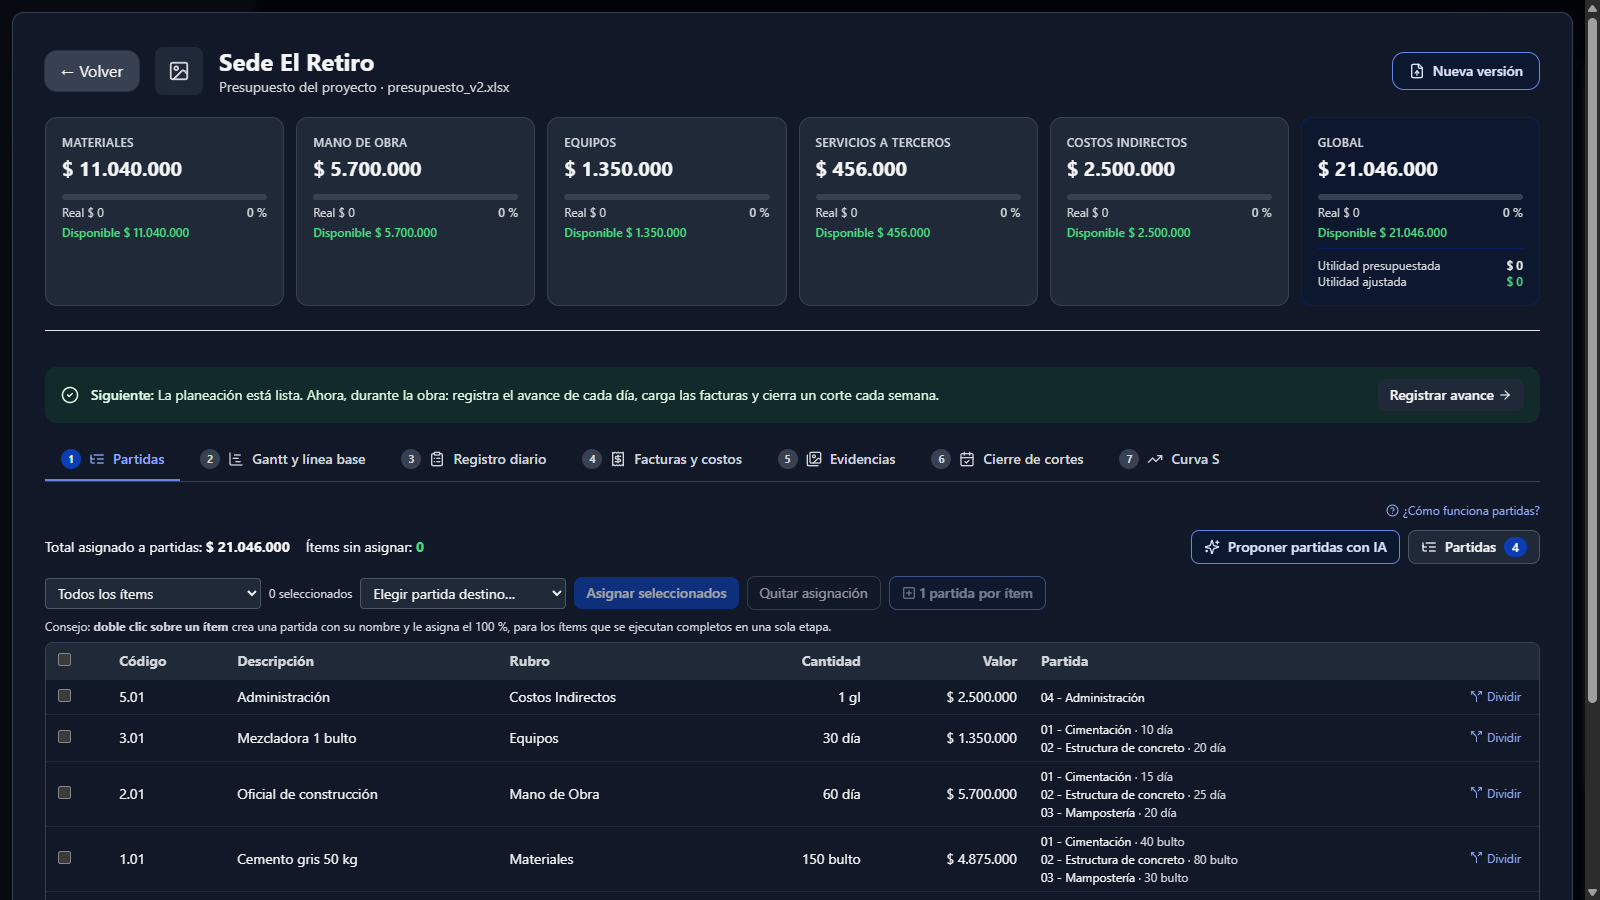Click the Dividir icon for Cemento gris 50 kg
Viewport: 1600px width, 900px height.
1476,859
